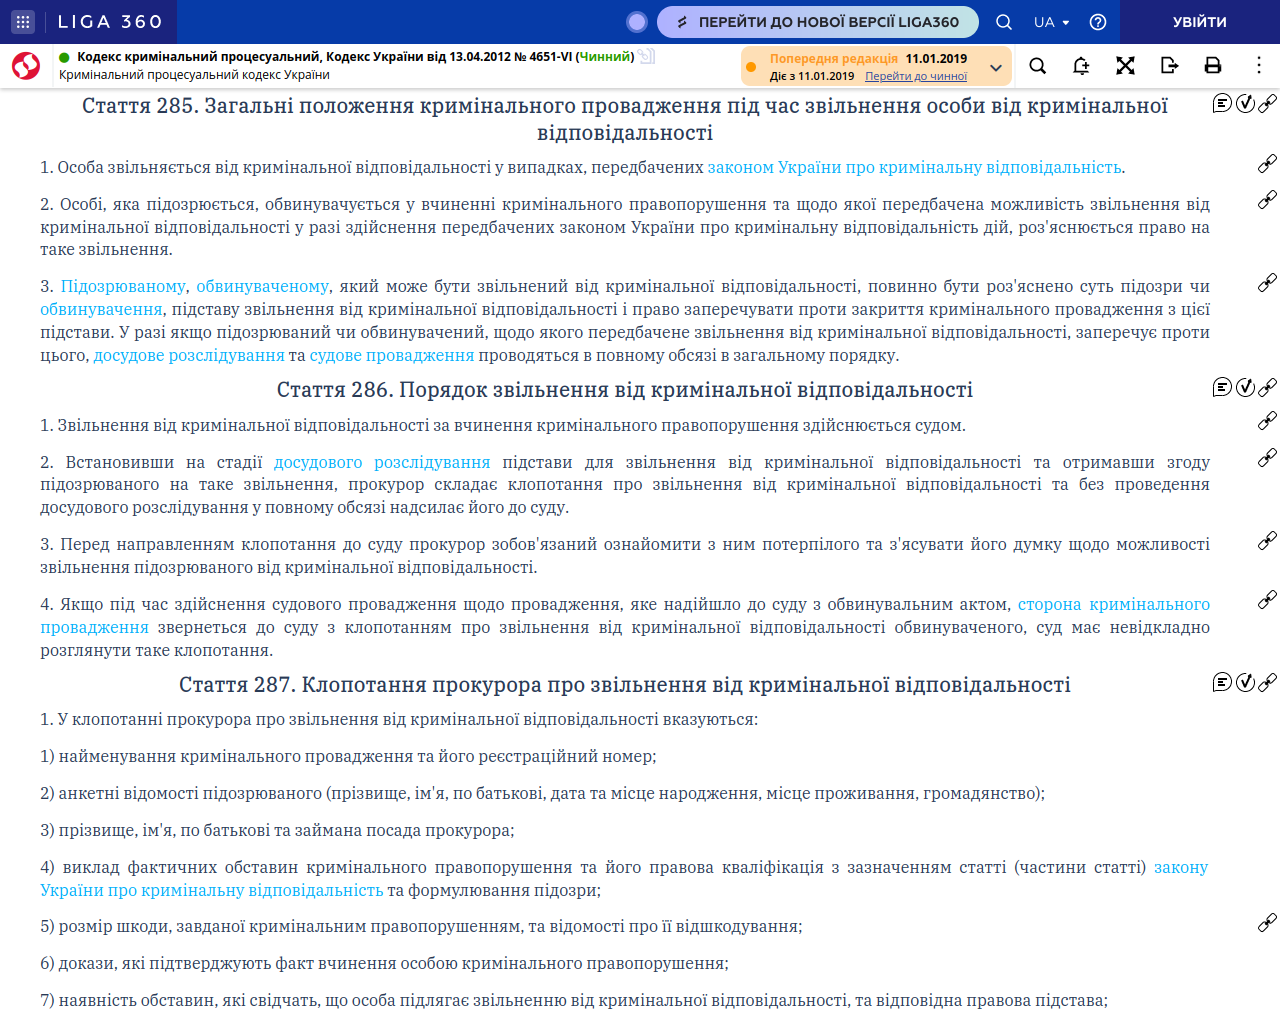Open the link icon for Стаття 287
The width and height of the screenshot is (1280, 1024).
(1267, 682)
